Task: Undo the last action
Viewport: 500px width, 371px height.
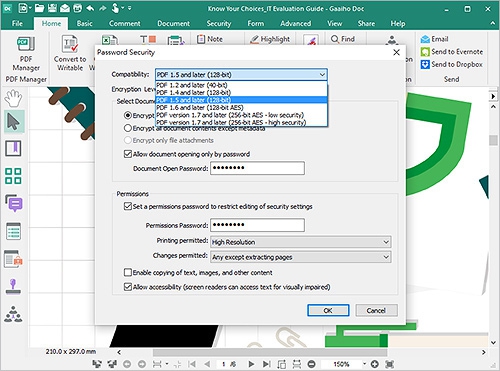Action: [x=90, y=8]
